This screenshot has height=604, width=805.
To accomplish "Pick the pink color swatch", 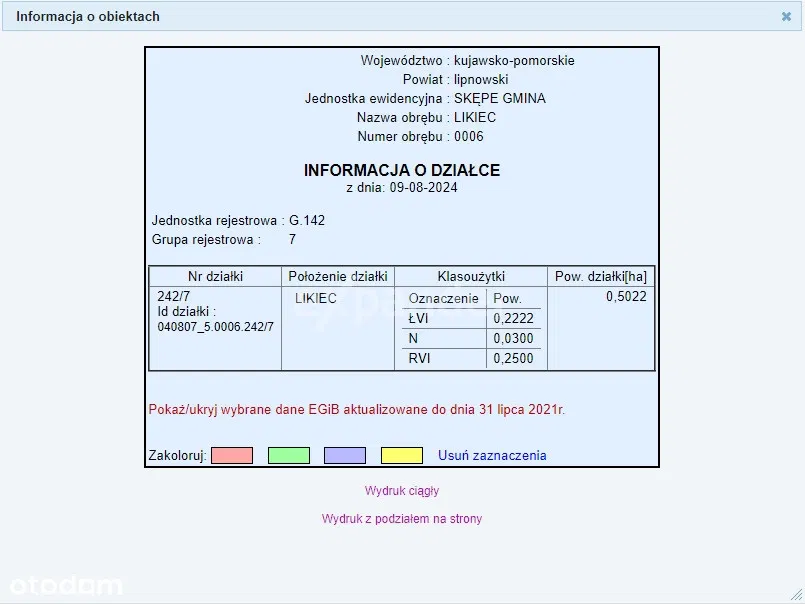I will coord(232,455).
